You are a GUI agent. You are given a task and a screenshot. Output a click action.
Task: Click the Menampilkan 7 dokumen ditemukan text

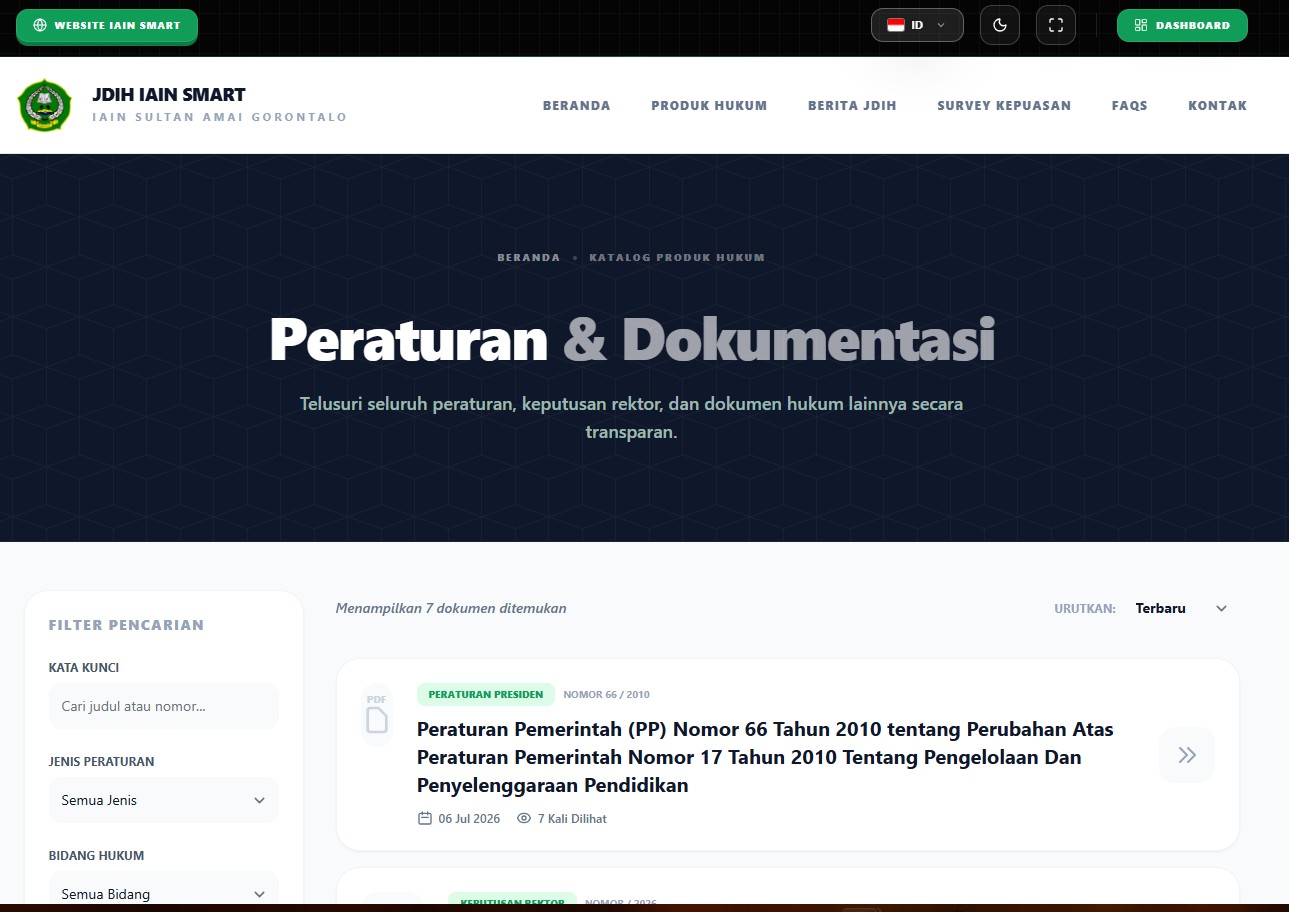click(451, 608)
